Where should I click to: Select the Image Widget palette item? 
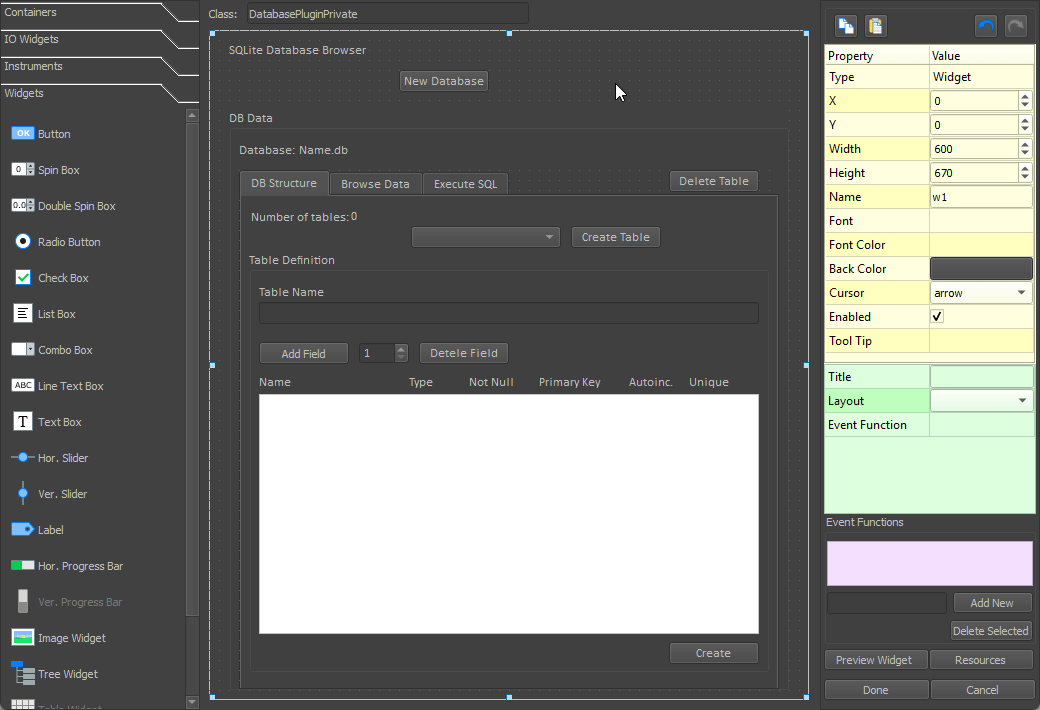[x=23, y=638]
